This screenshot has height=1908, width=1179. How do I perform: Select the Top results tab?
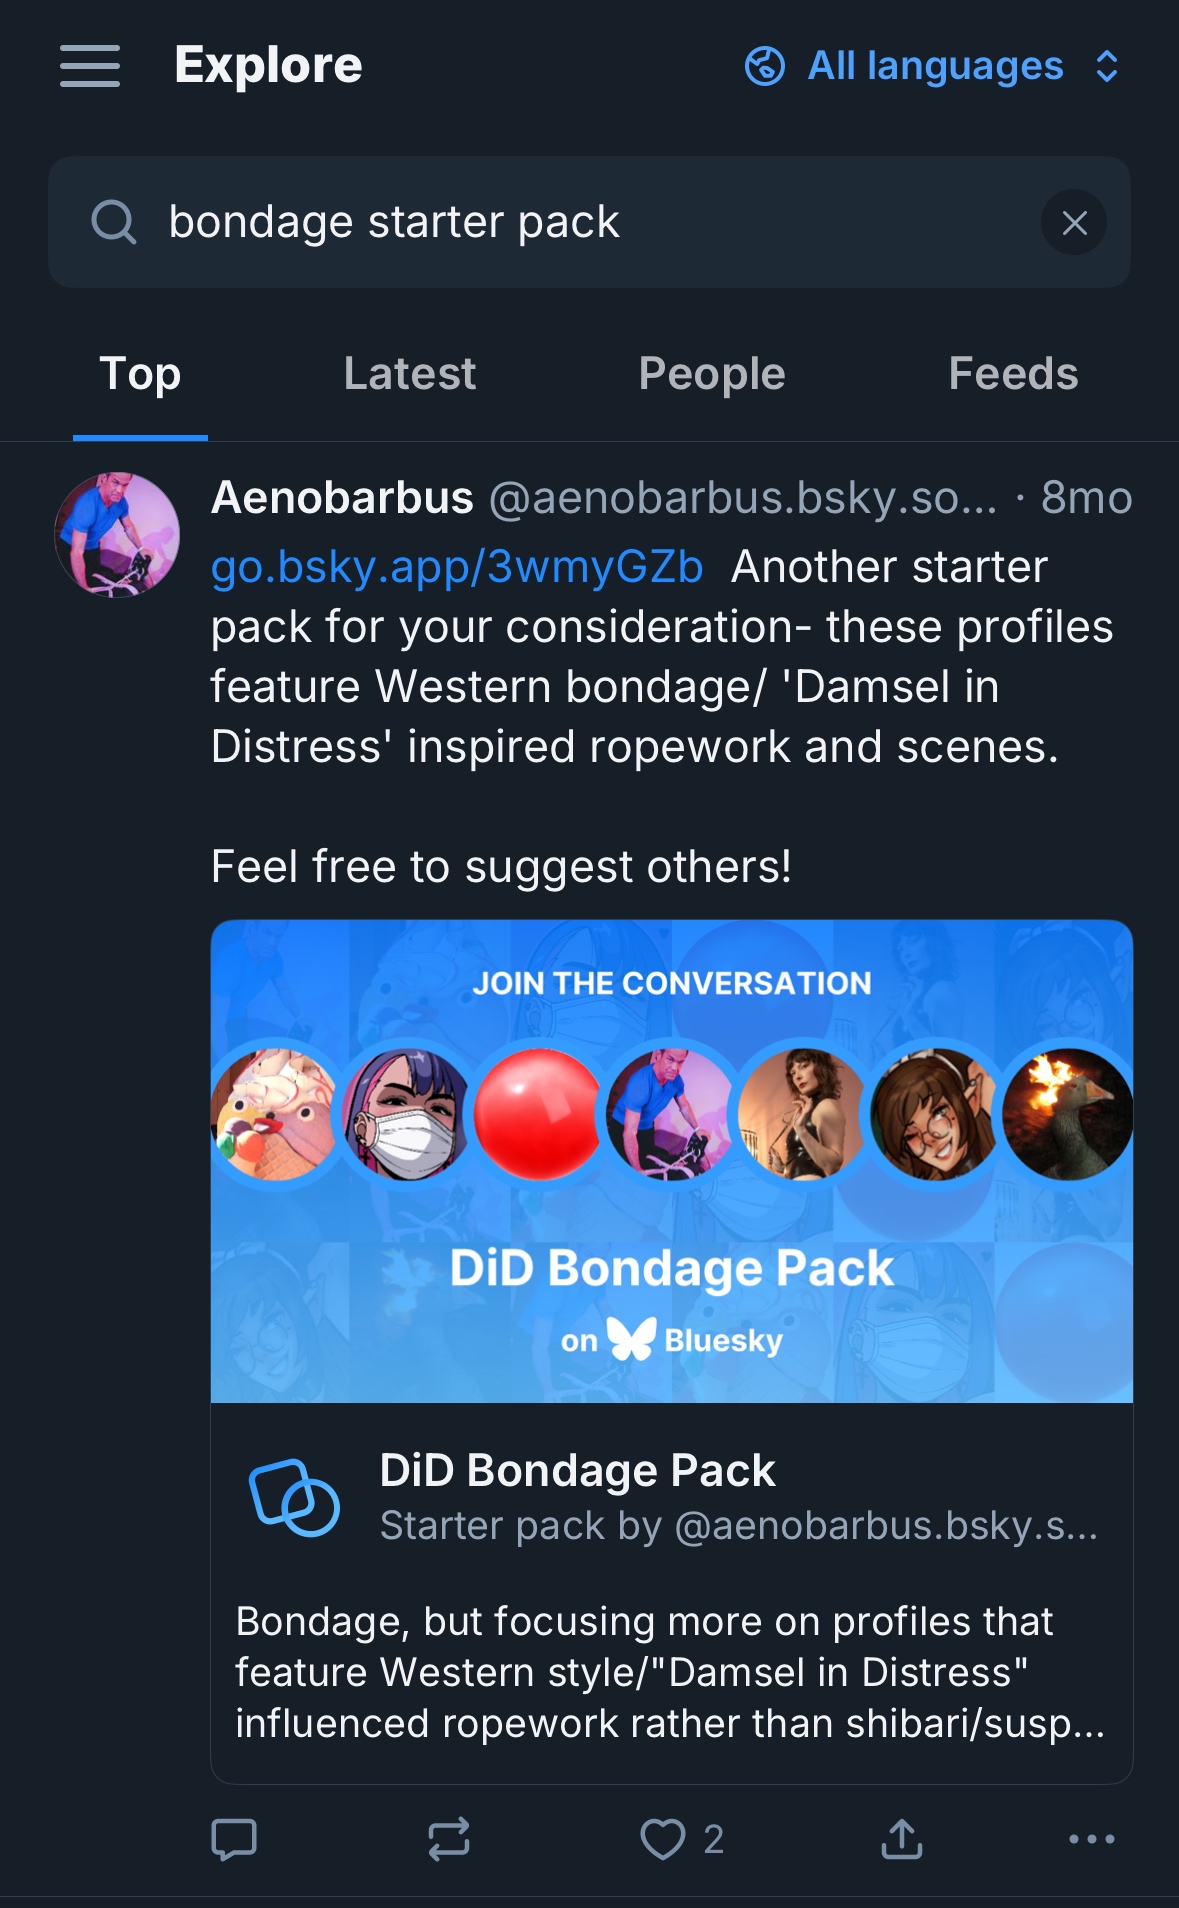(x=140, y=375)
